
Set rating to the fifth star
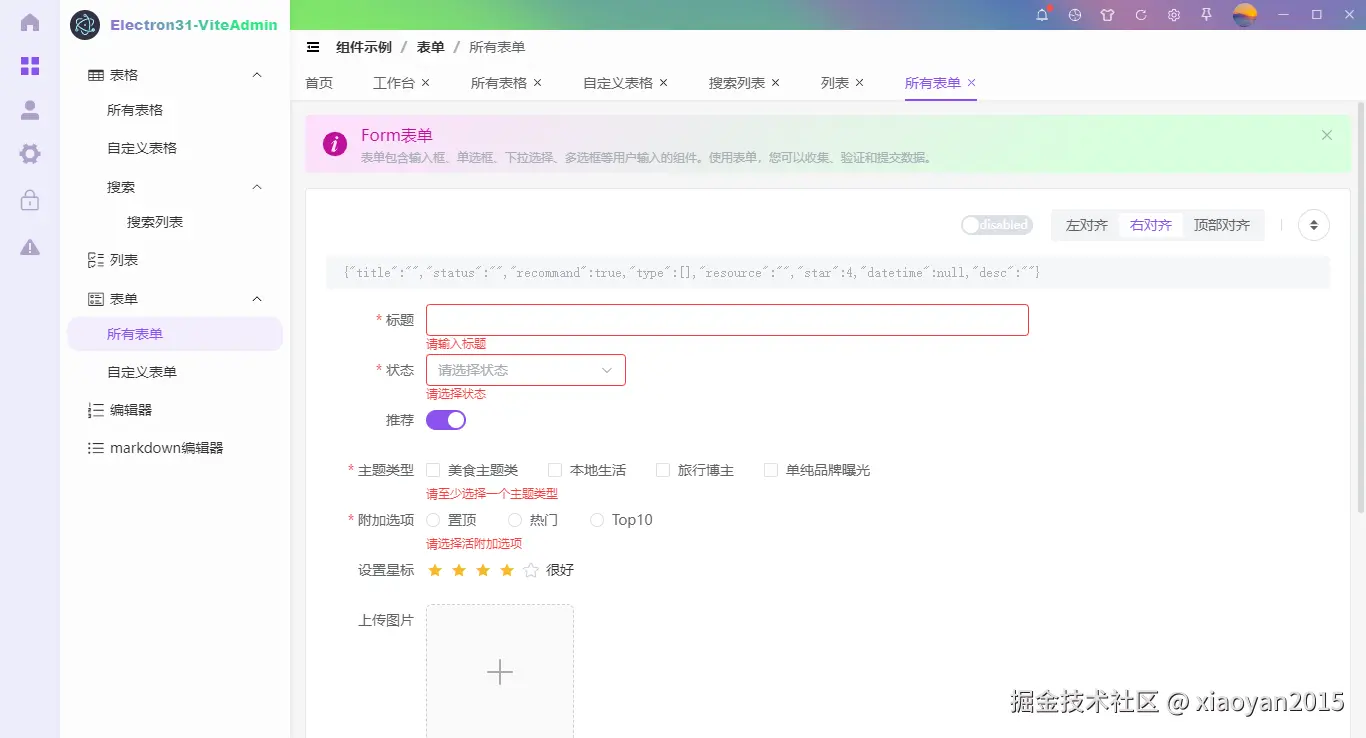pos(531,570)
